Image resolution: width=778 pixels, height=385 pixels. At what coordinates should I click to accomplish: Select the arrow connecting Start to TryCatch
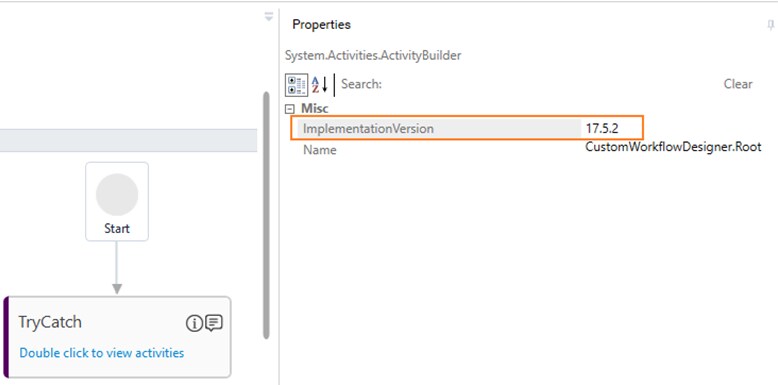(117, 268)
